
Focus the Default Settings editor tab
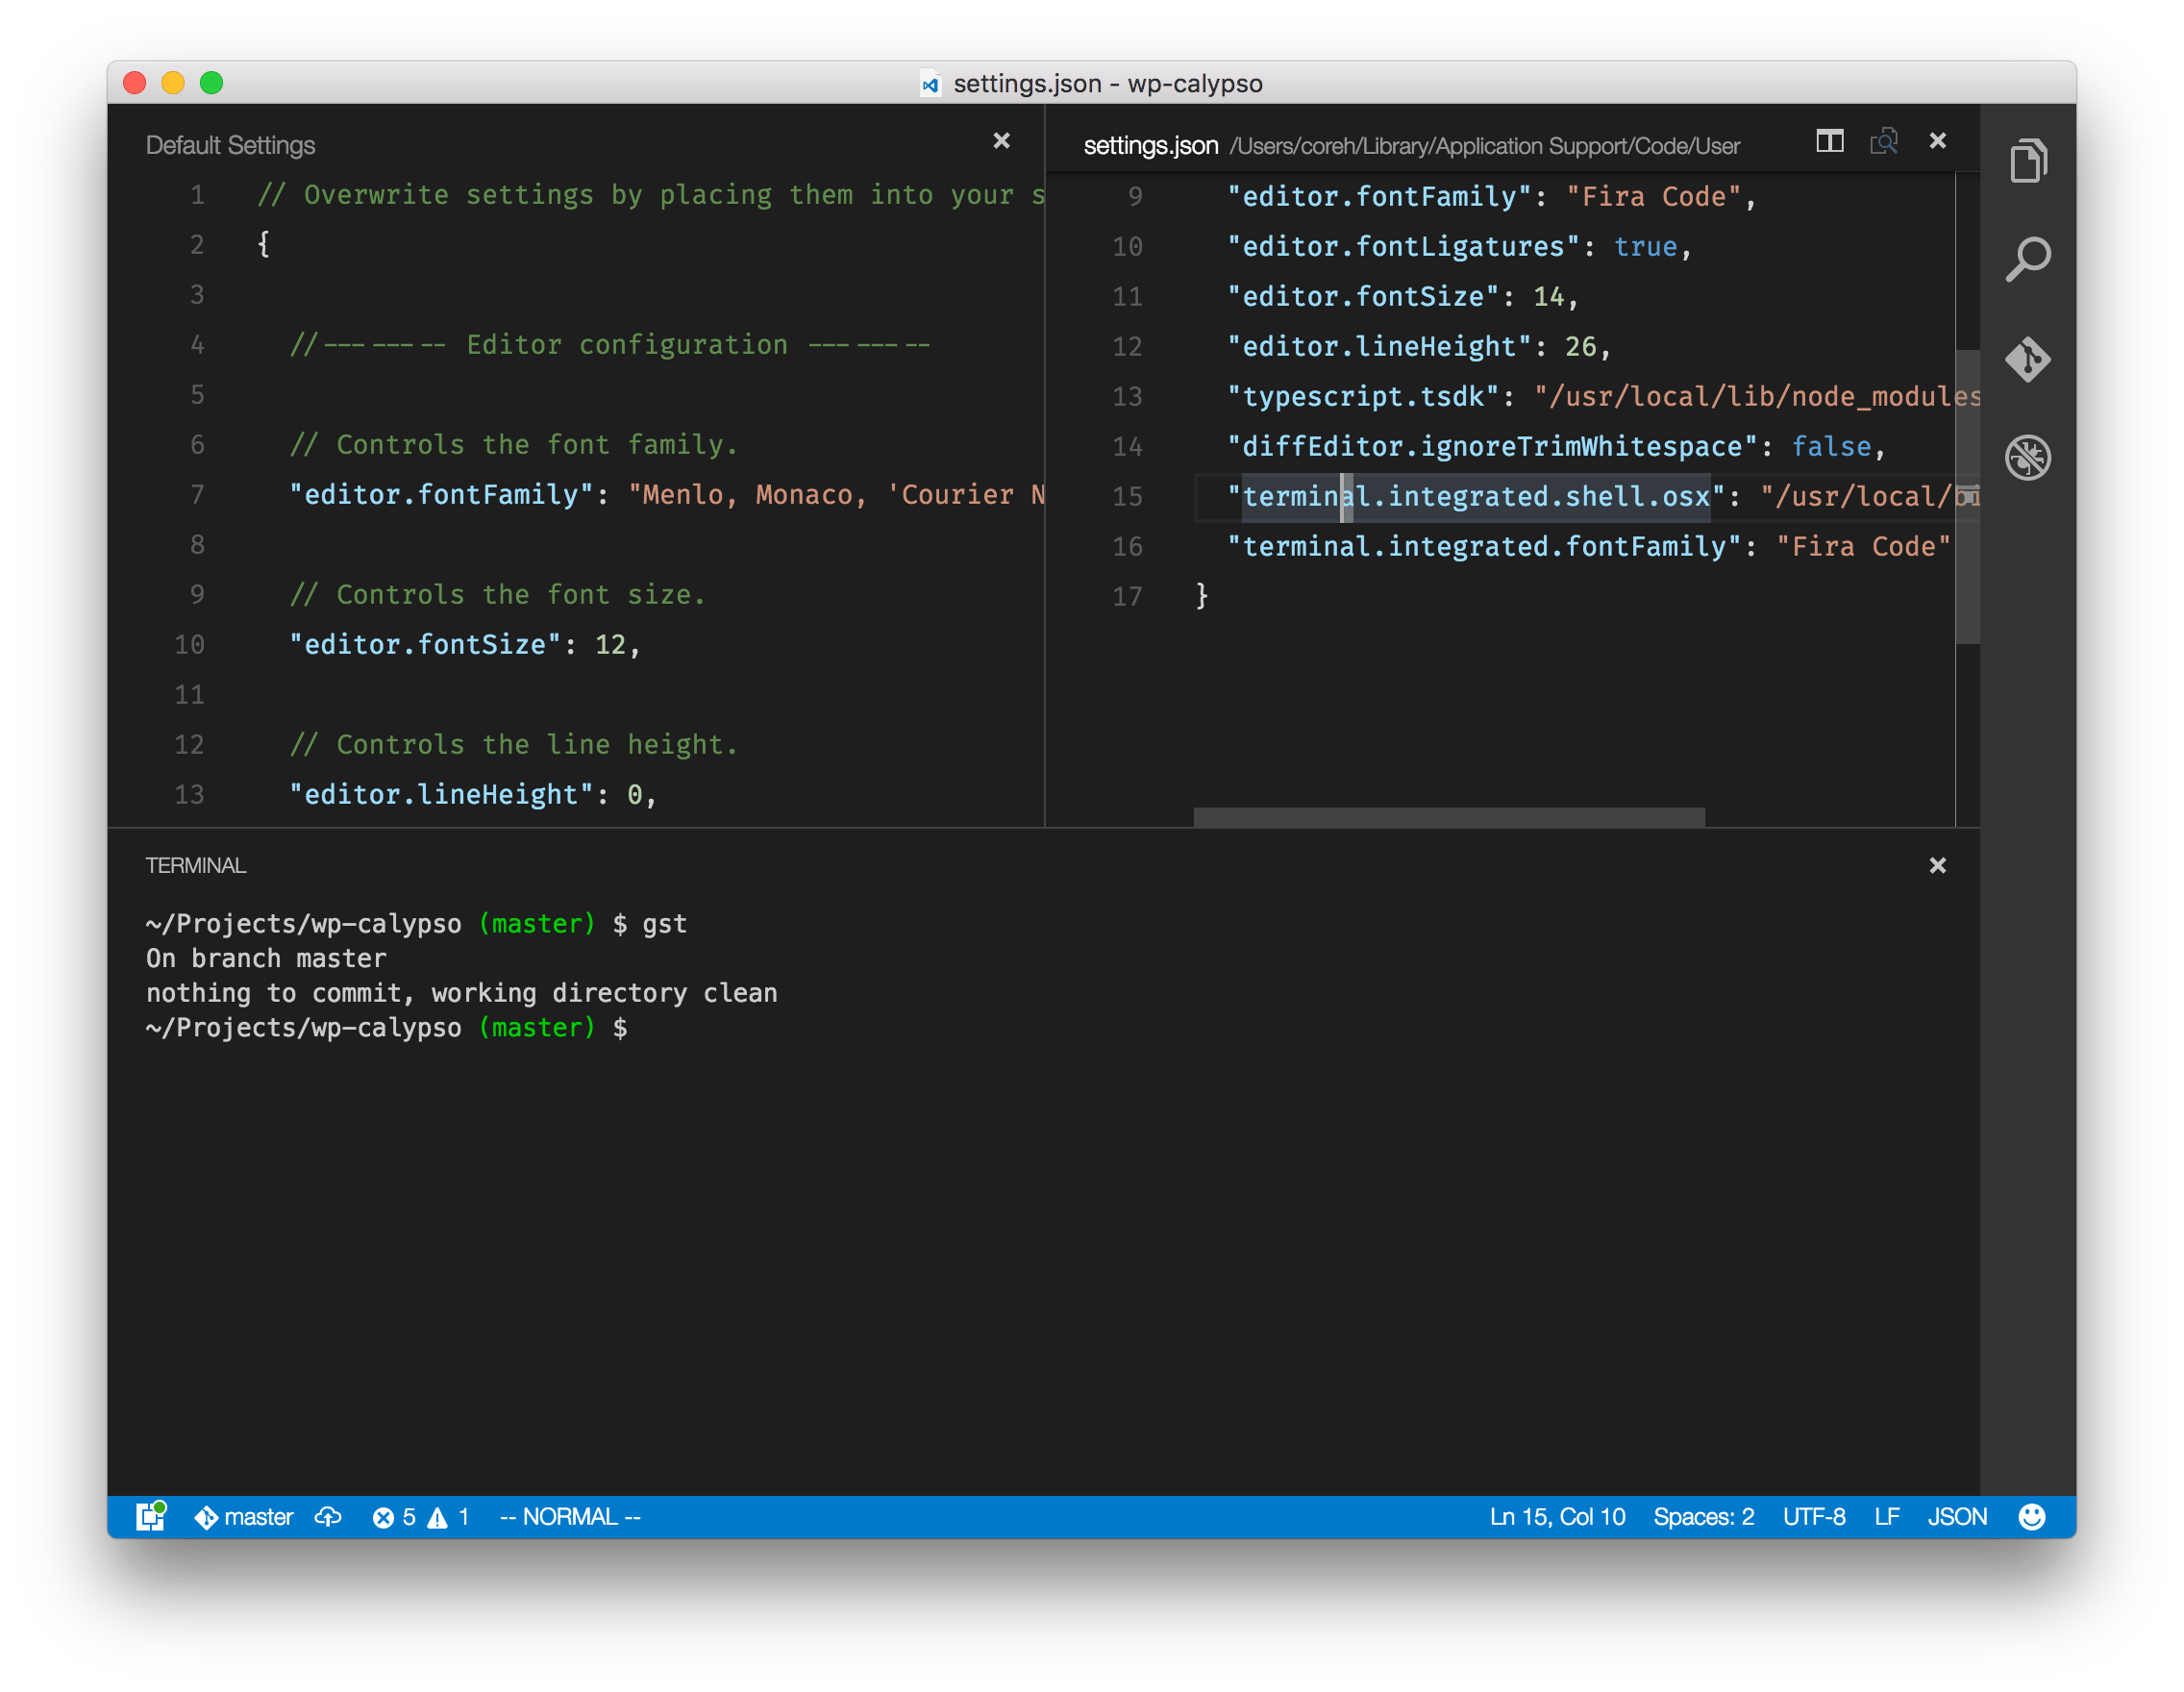point(230,146)
